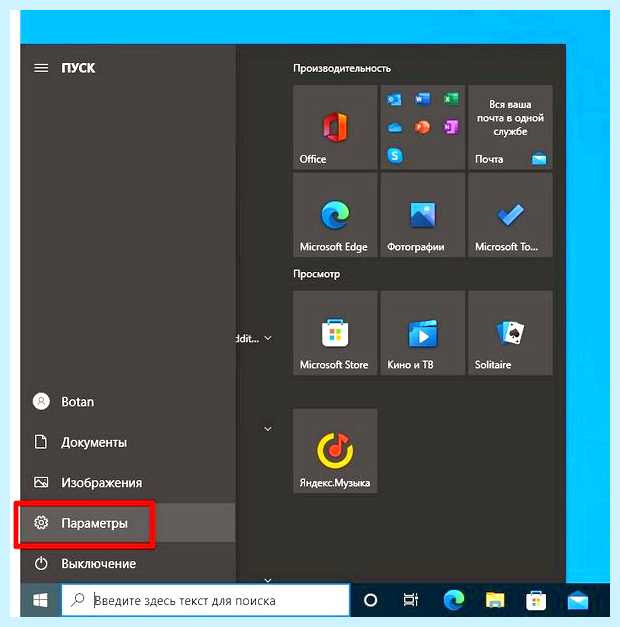Launch Outlook from the Office apps tile
Viewport: 620px width, 627px height.
394,99
